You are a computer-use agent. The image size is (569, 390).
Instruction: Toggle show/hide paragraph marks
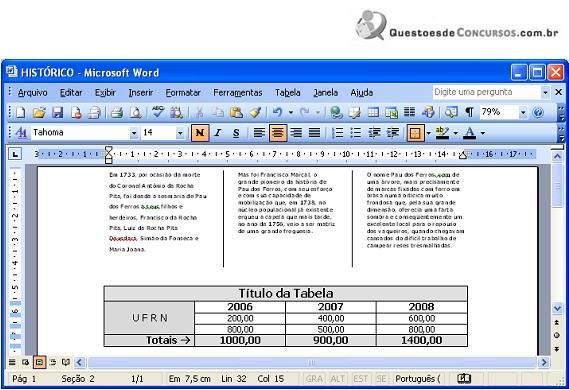pos(469,112)
